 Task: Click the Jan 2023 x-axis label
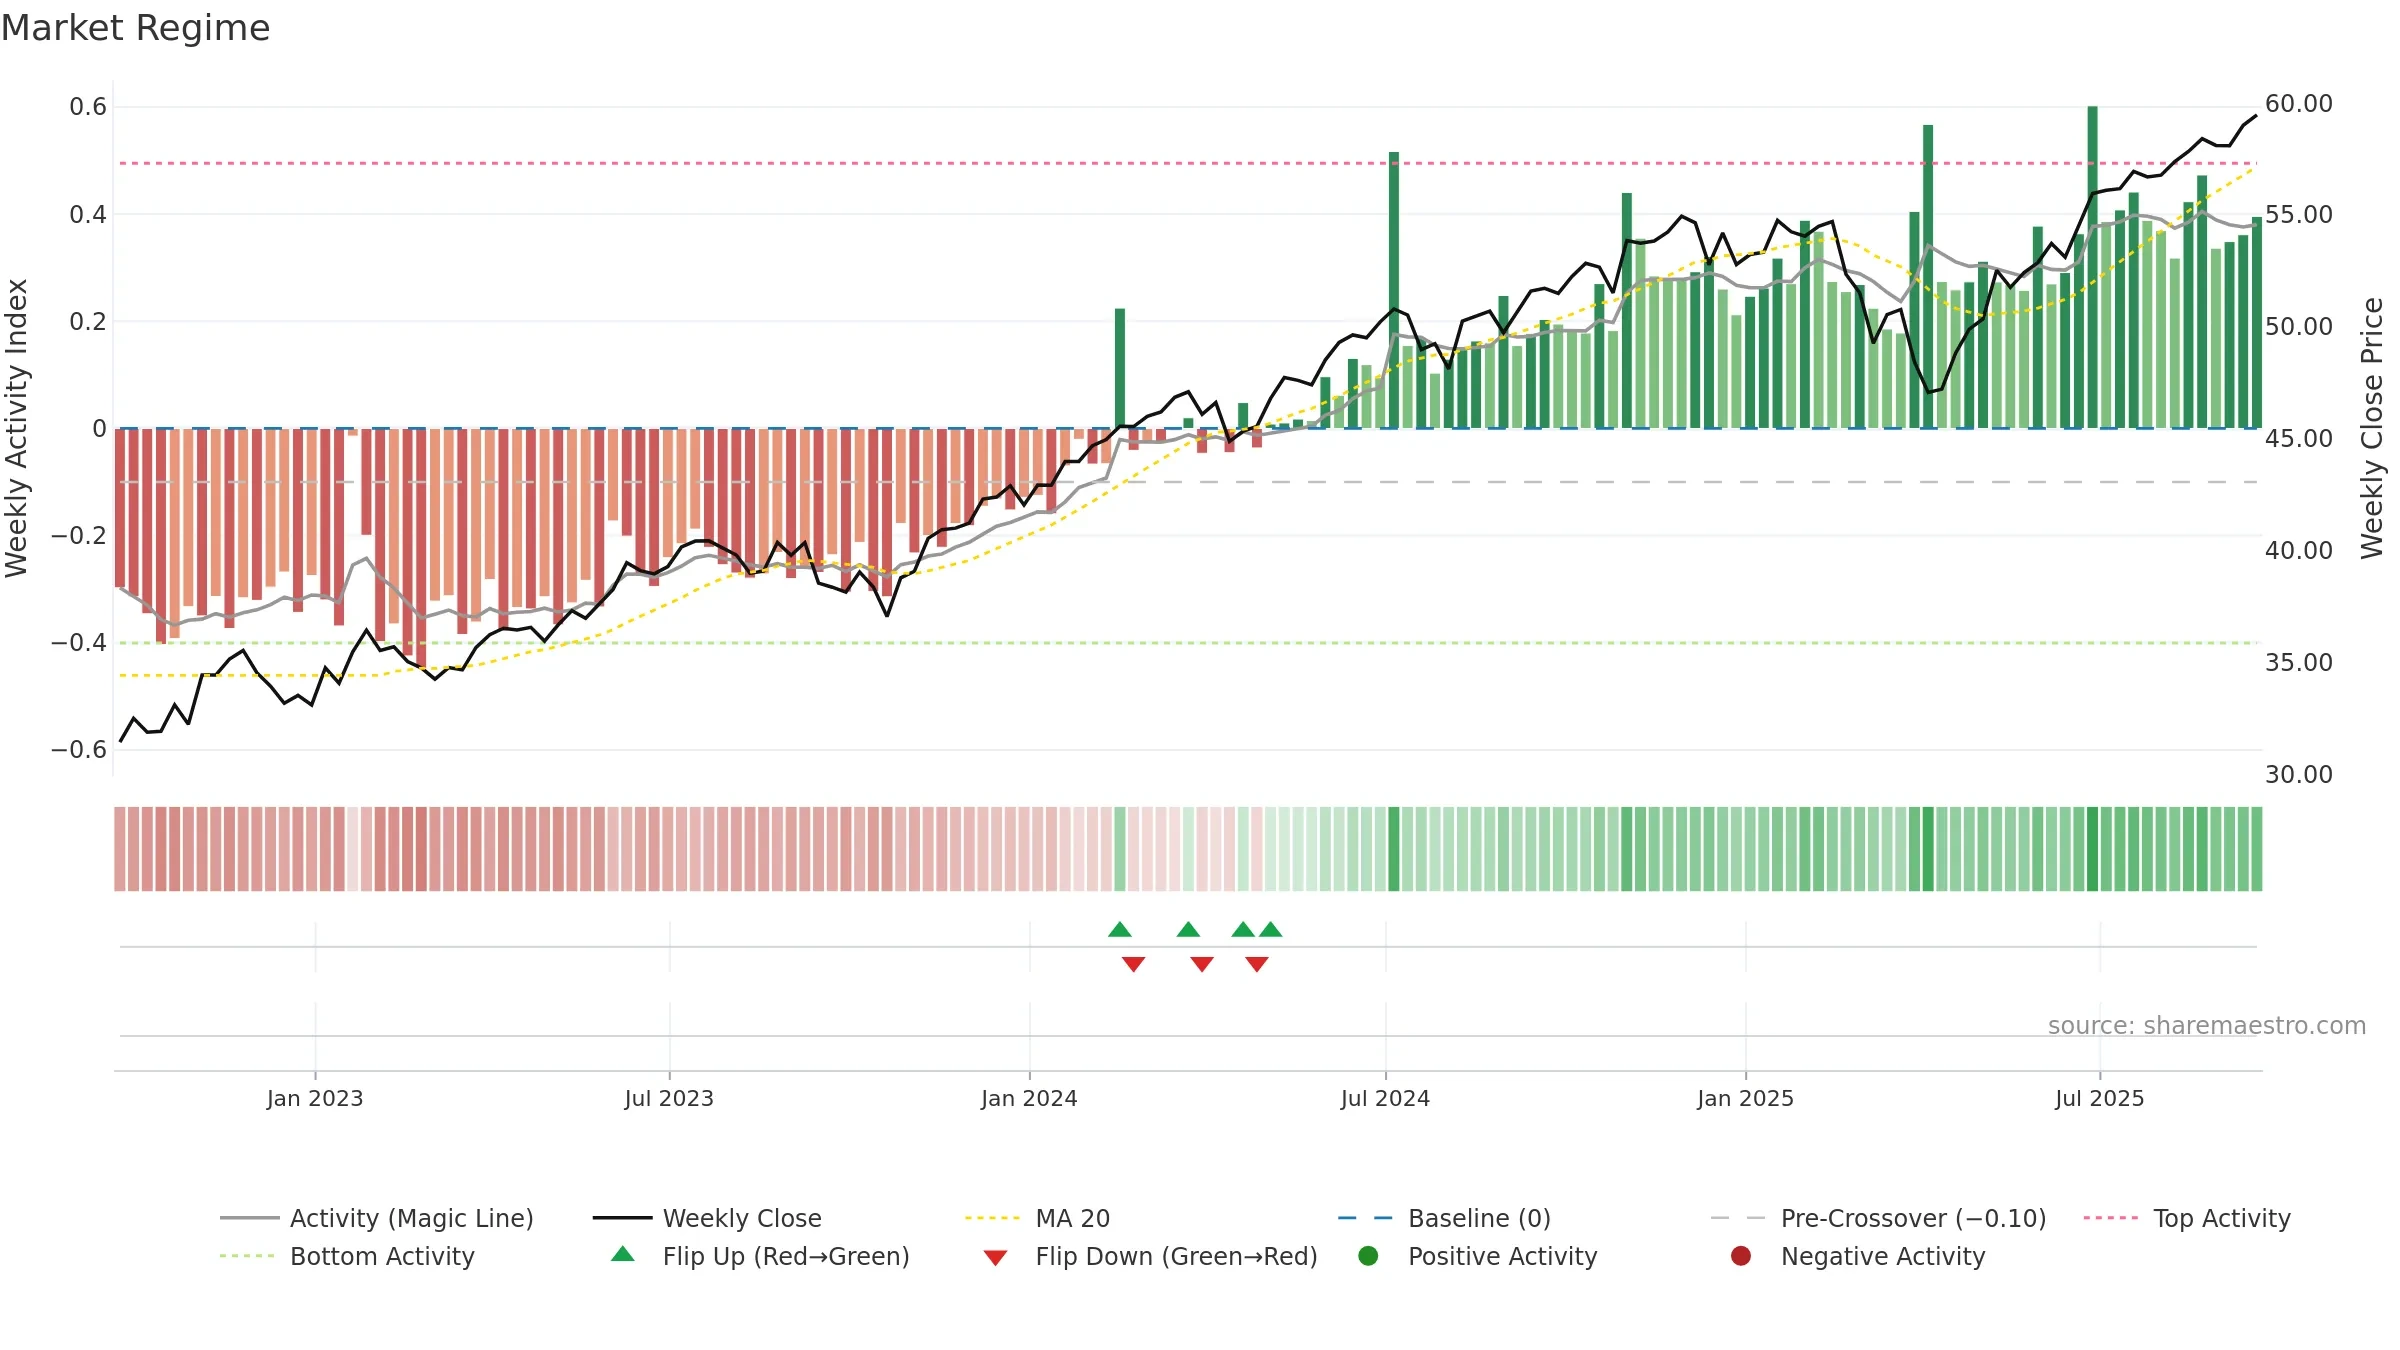[315, 1099]
